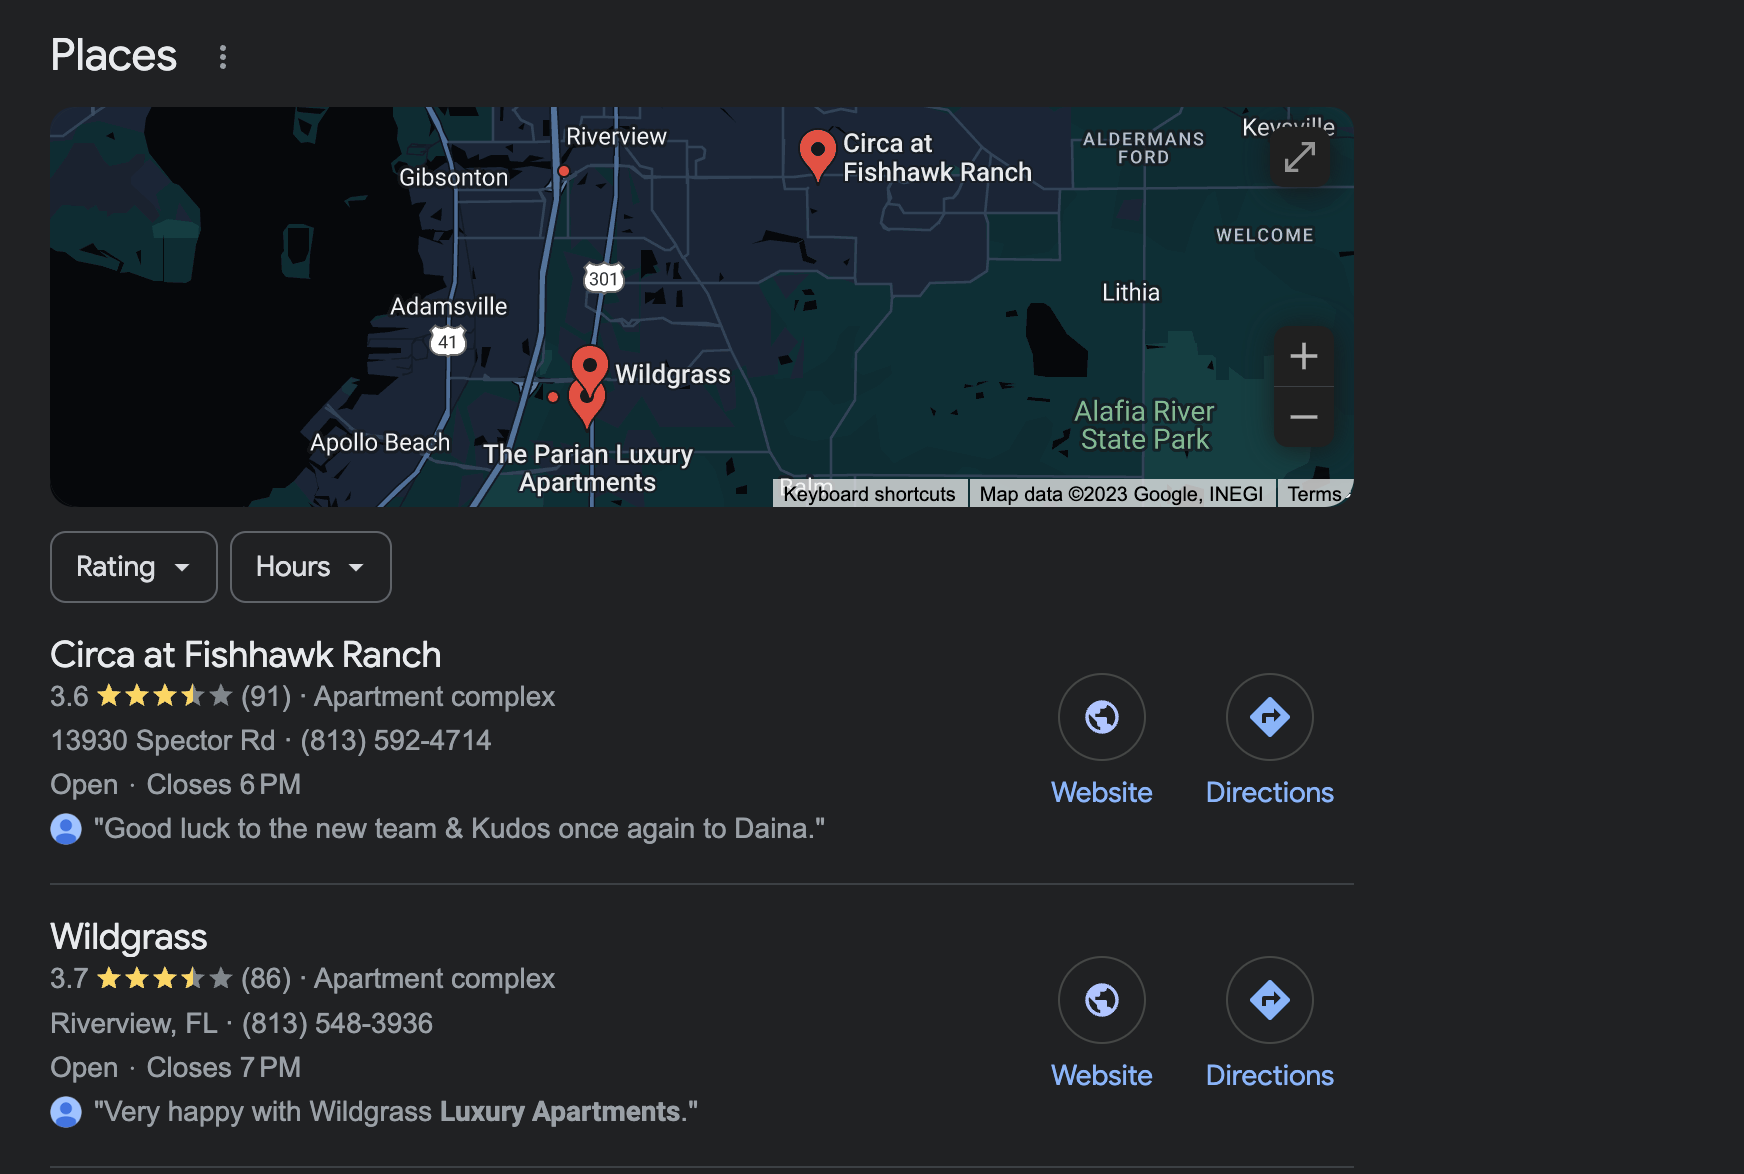Open the directions icon for Wildgrass
This screenshot has width=1744, height=1174.
(1269, 1000)
